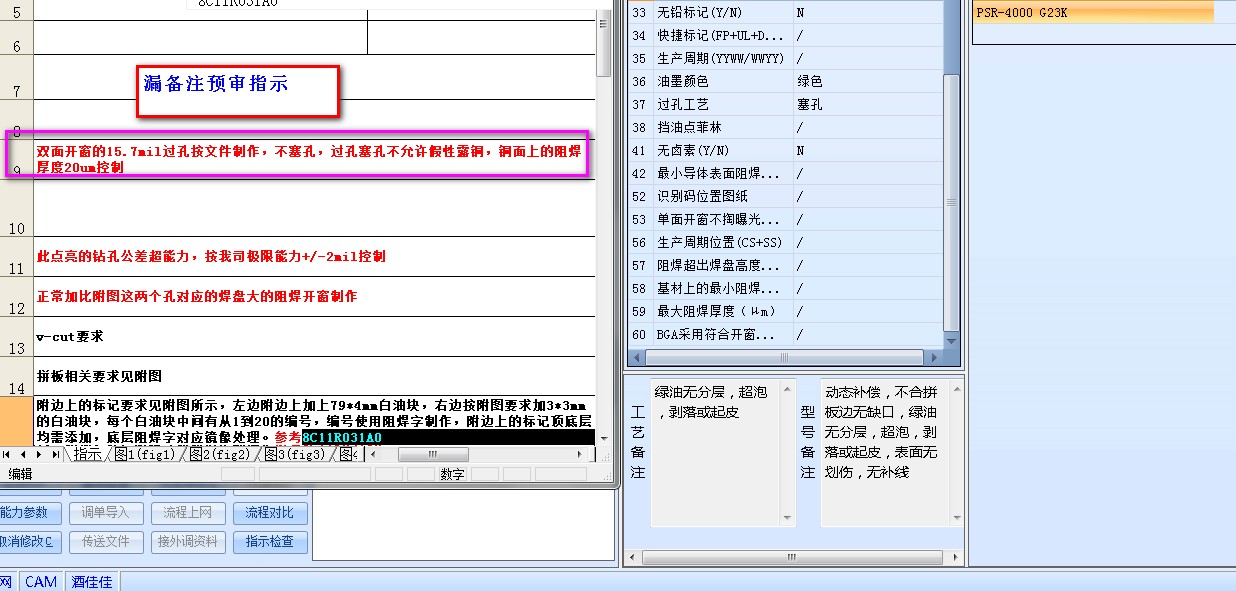Open the 图1(fig1) sheet tab
The image size is (1236, 591).
point(144,454)
